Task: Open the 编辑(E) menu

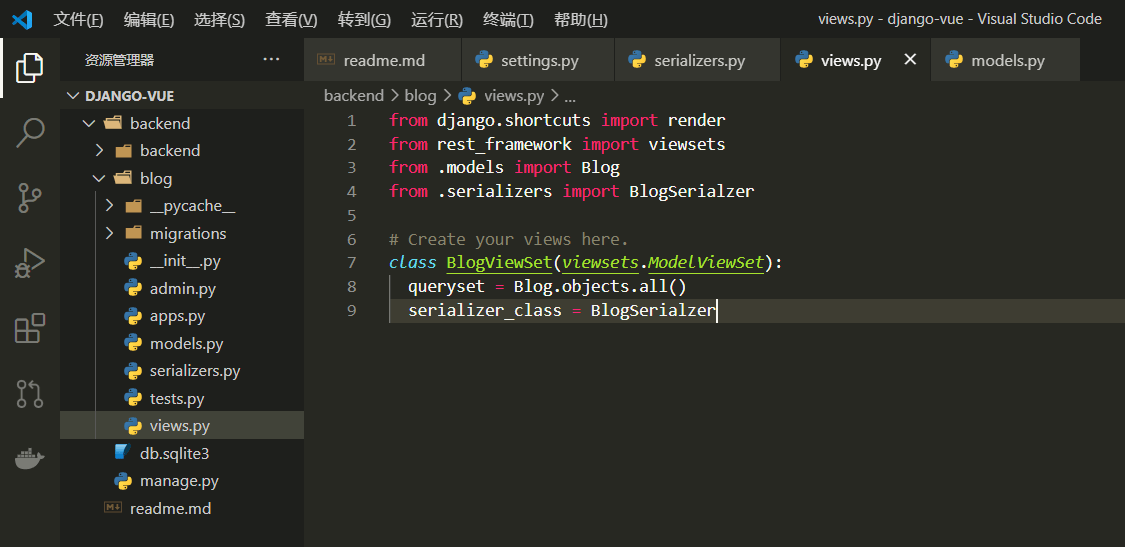Action: point(149,20)
